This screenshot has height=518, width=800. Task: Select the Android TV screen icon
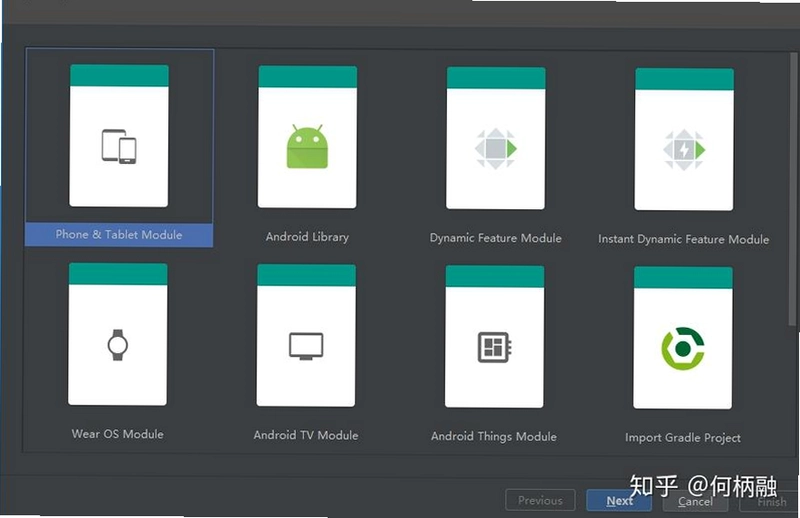tap(306, 346)
